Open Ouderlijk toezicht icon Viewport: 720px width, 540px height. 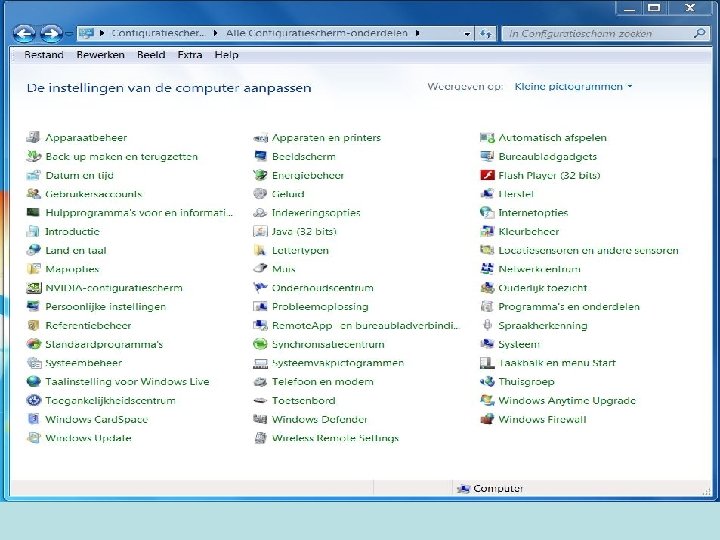[487, 288]
